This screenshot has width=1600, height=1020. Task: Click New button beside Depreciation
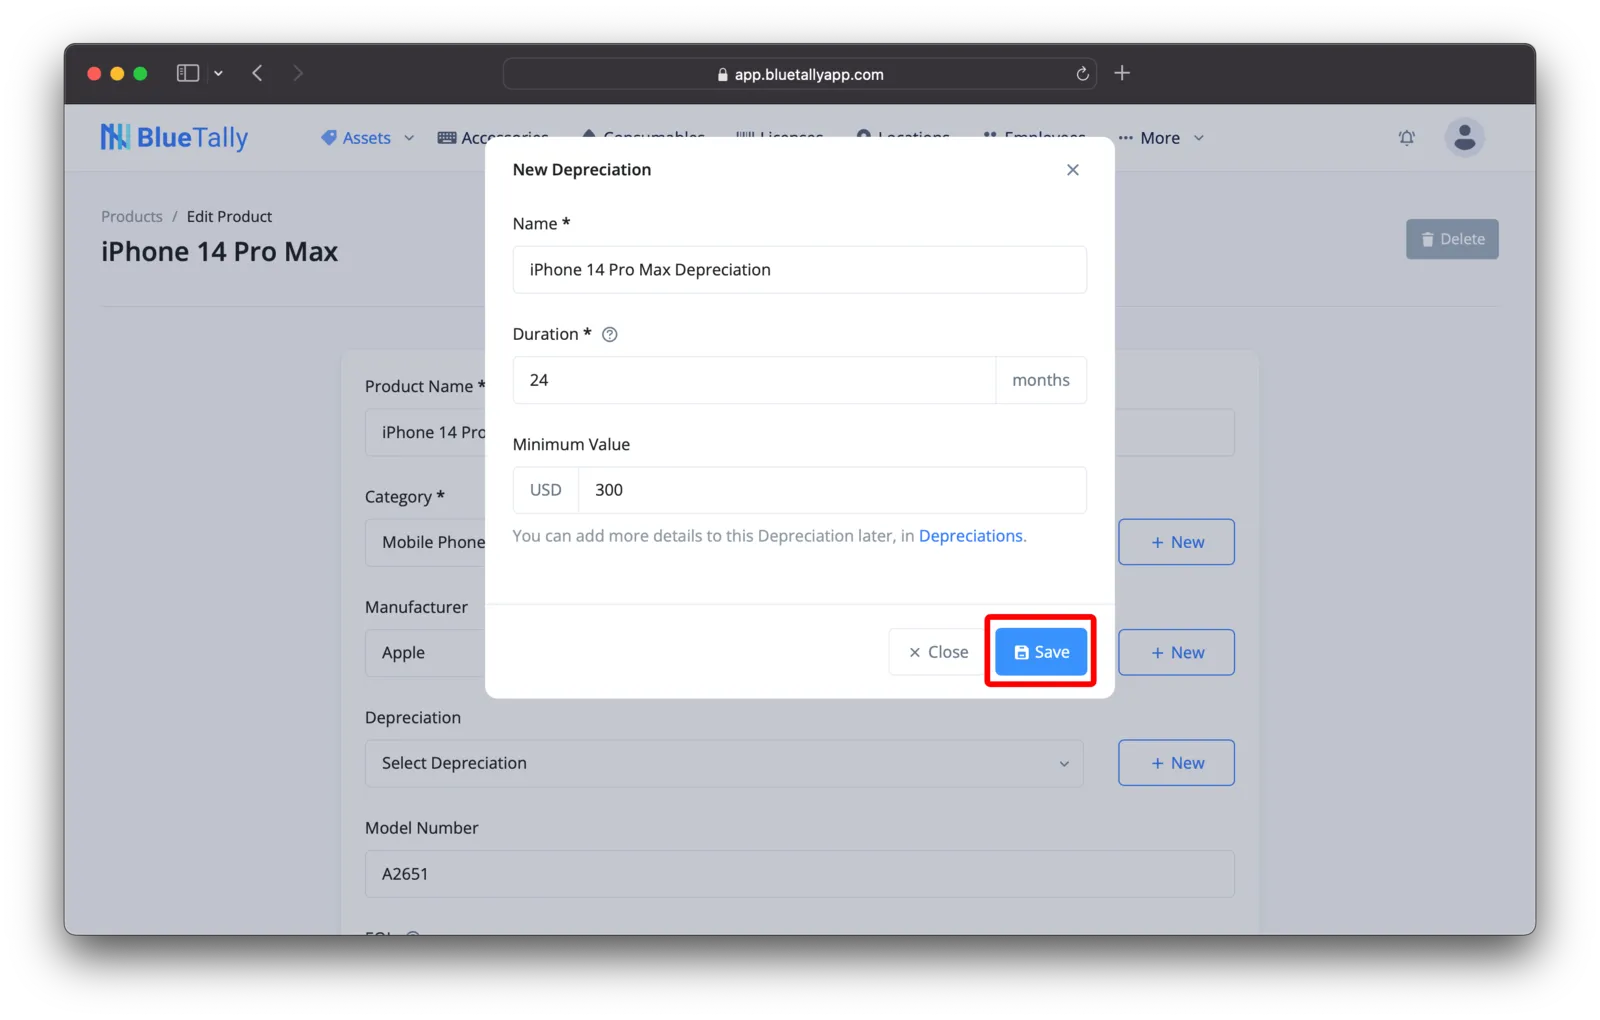1176,763
